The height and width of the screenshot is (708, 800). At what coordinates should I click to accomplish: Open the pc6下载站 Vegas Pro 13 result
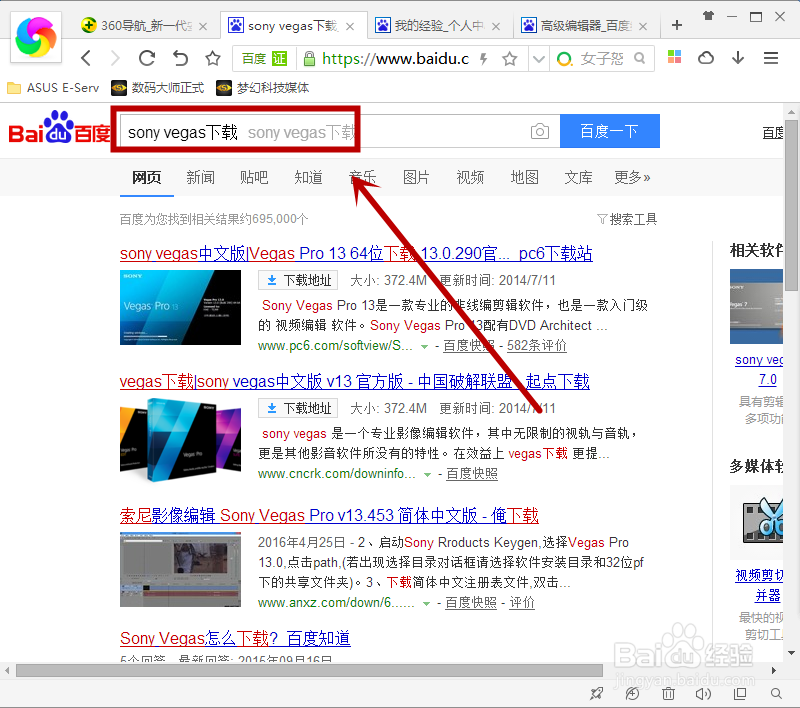[x=356, y=254]
